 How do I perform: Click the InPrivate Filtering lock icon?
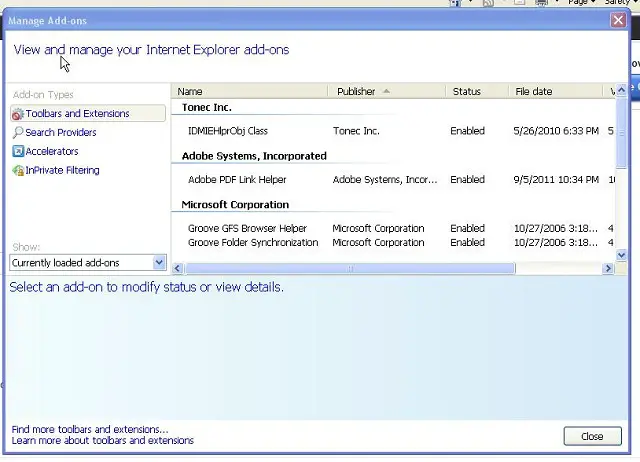[x=18, y=171]
